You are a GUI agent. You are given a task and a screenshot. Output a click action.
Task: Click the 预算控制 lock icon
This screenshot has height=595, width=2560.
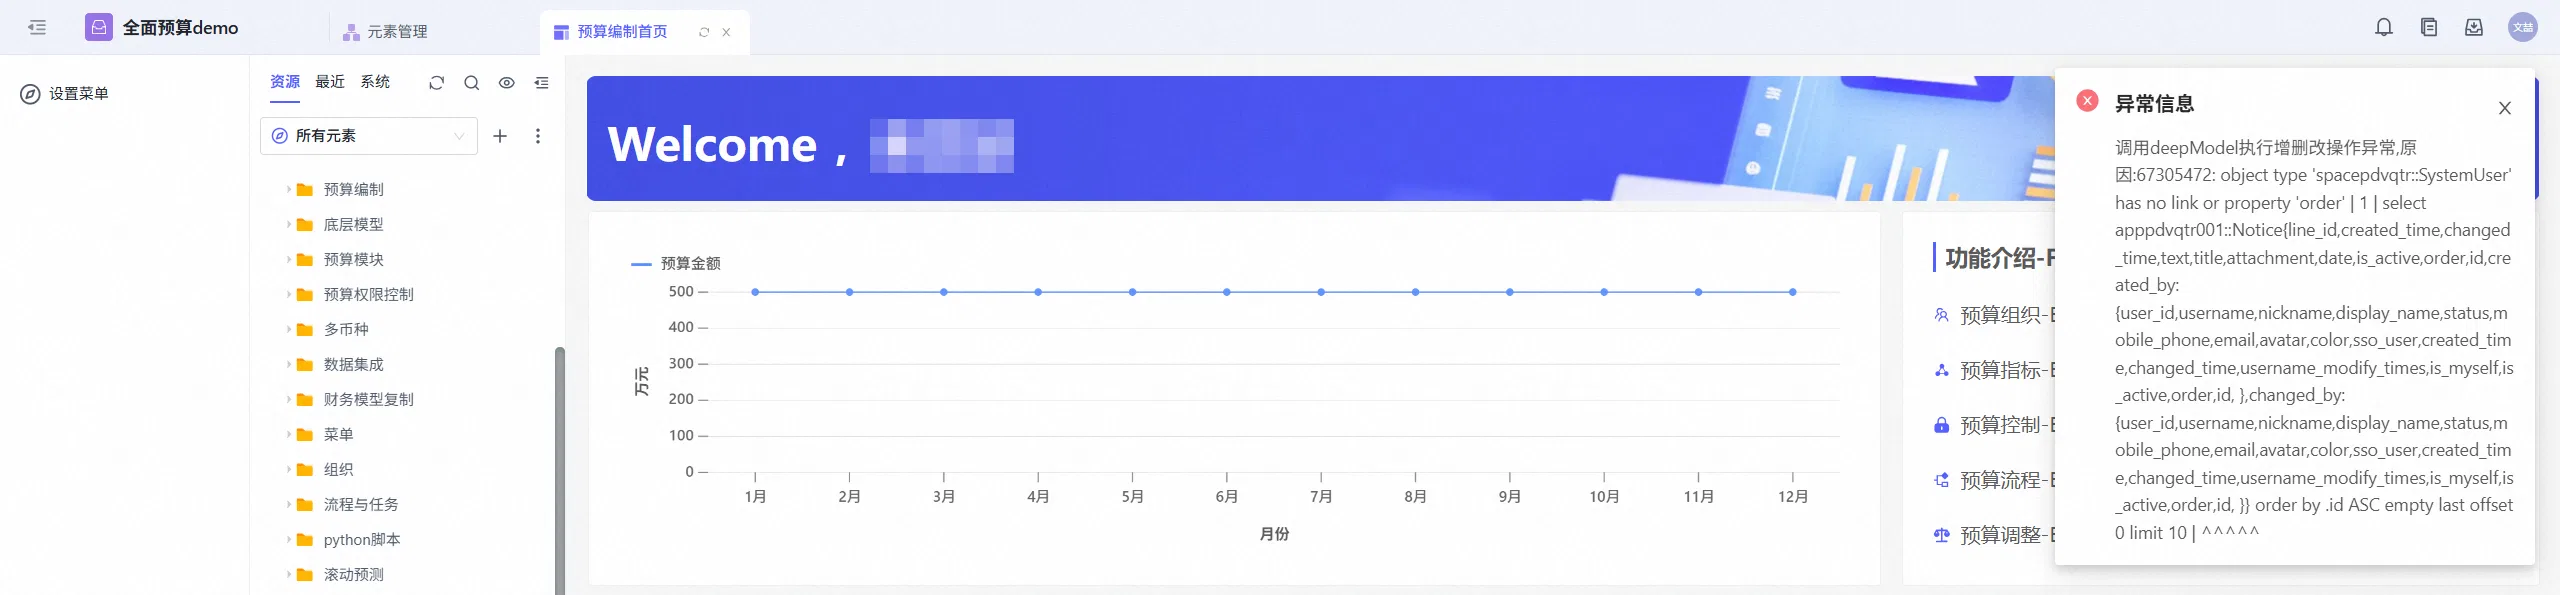click(1941, 425)
